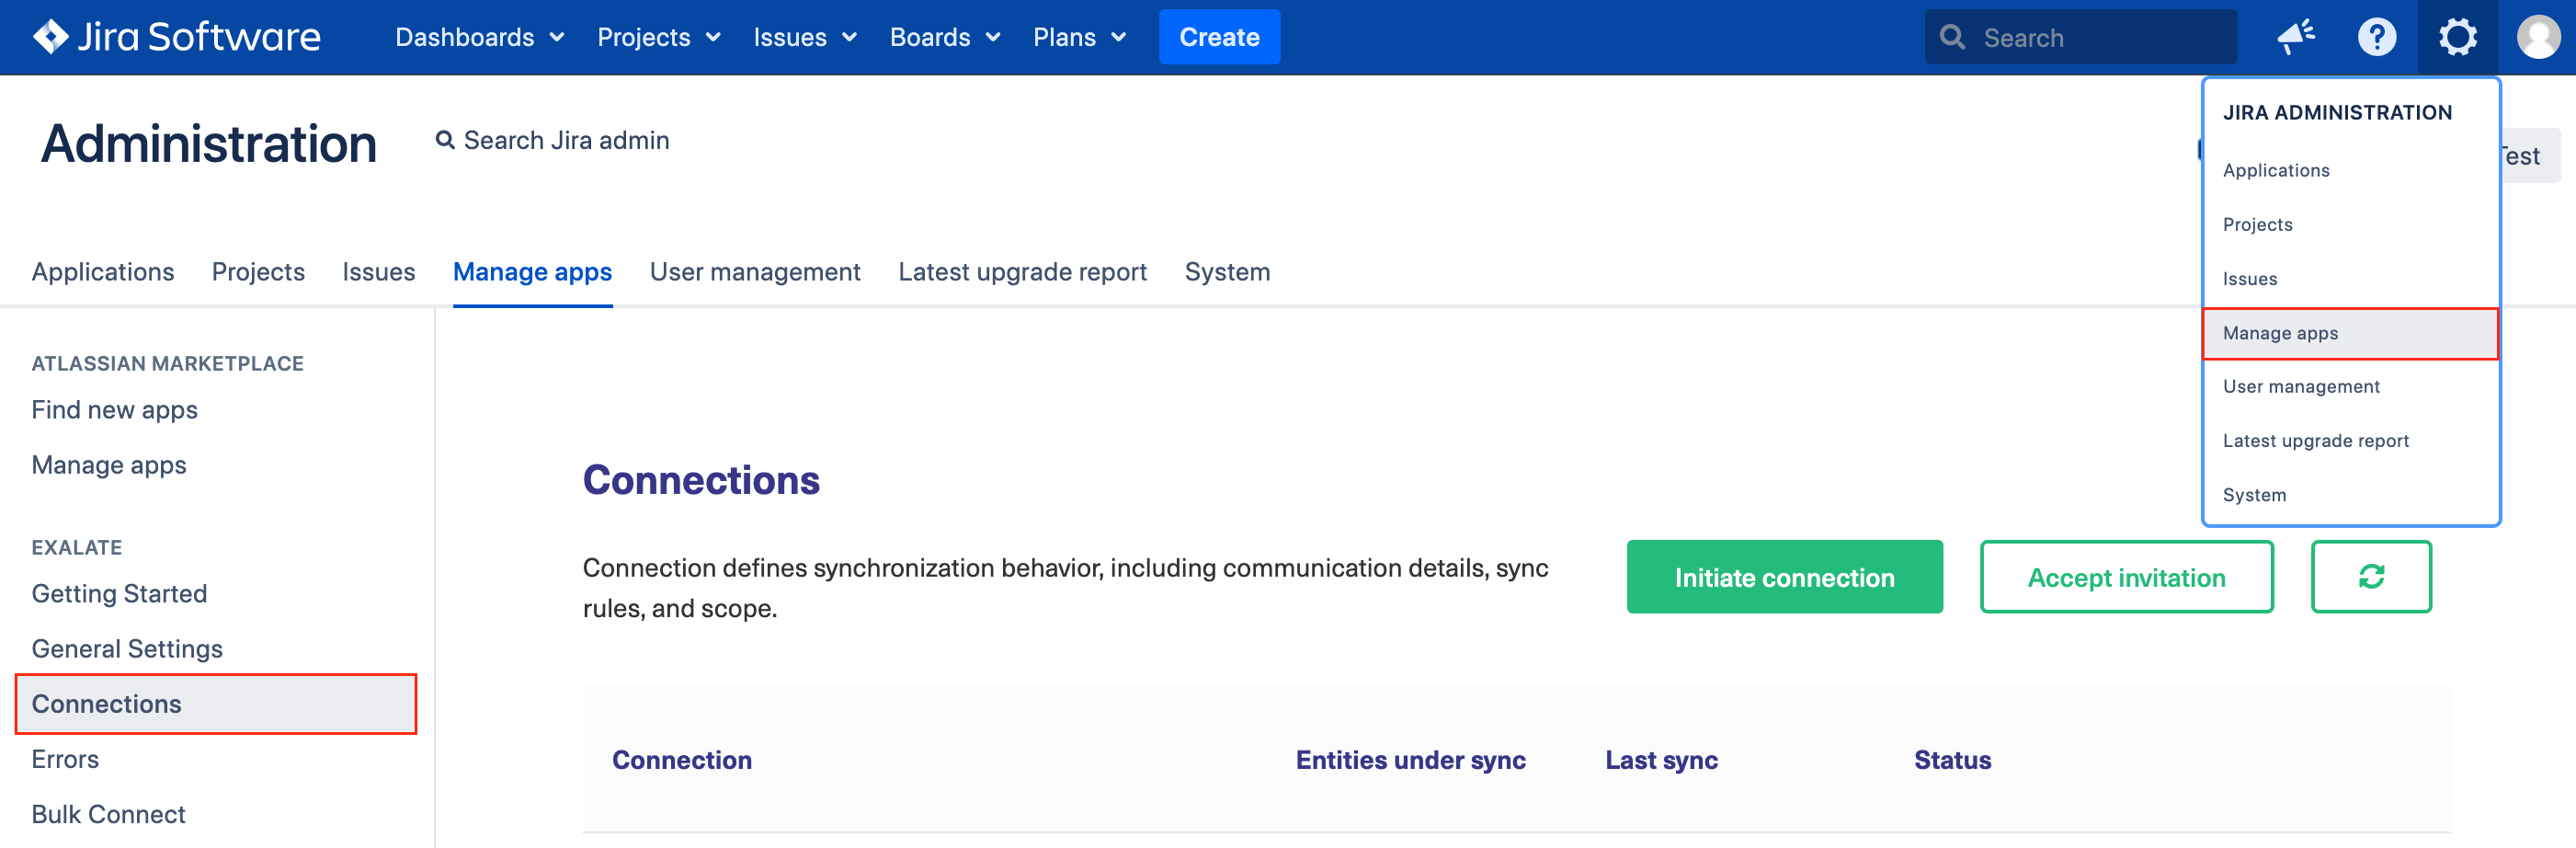This screenshot has width=2576, height=848.
Task: Switch to the Projects admin tab
Action: (258, 272)
